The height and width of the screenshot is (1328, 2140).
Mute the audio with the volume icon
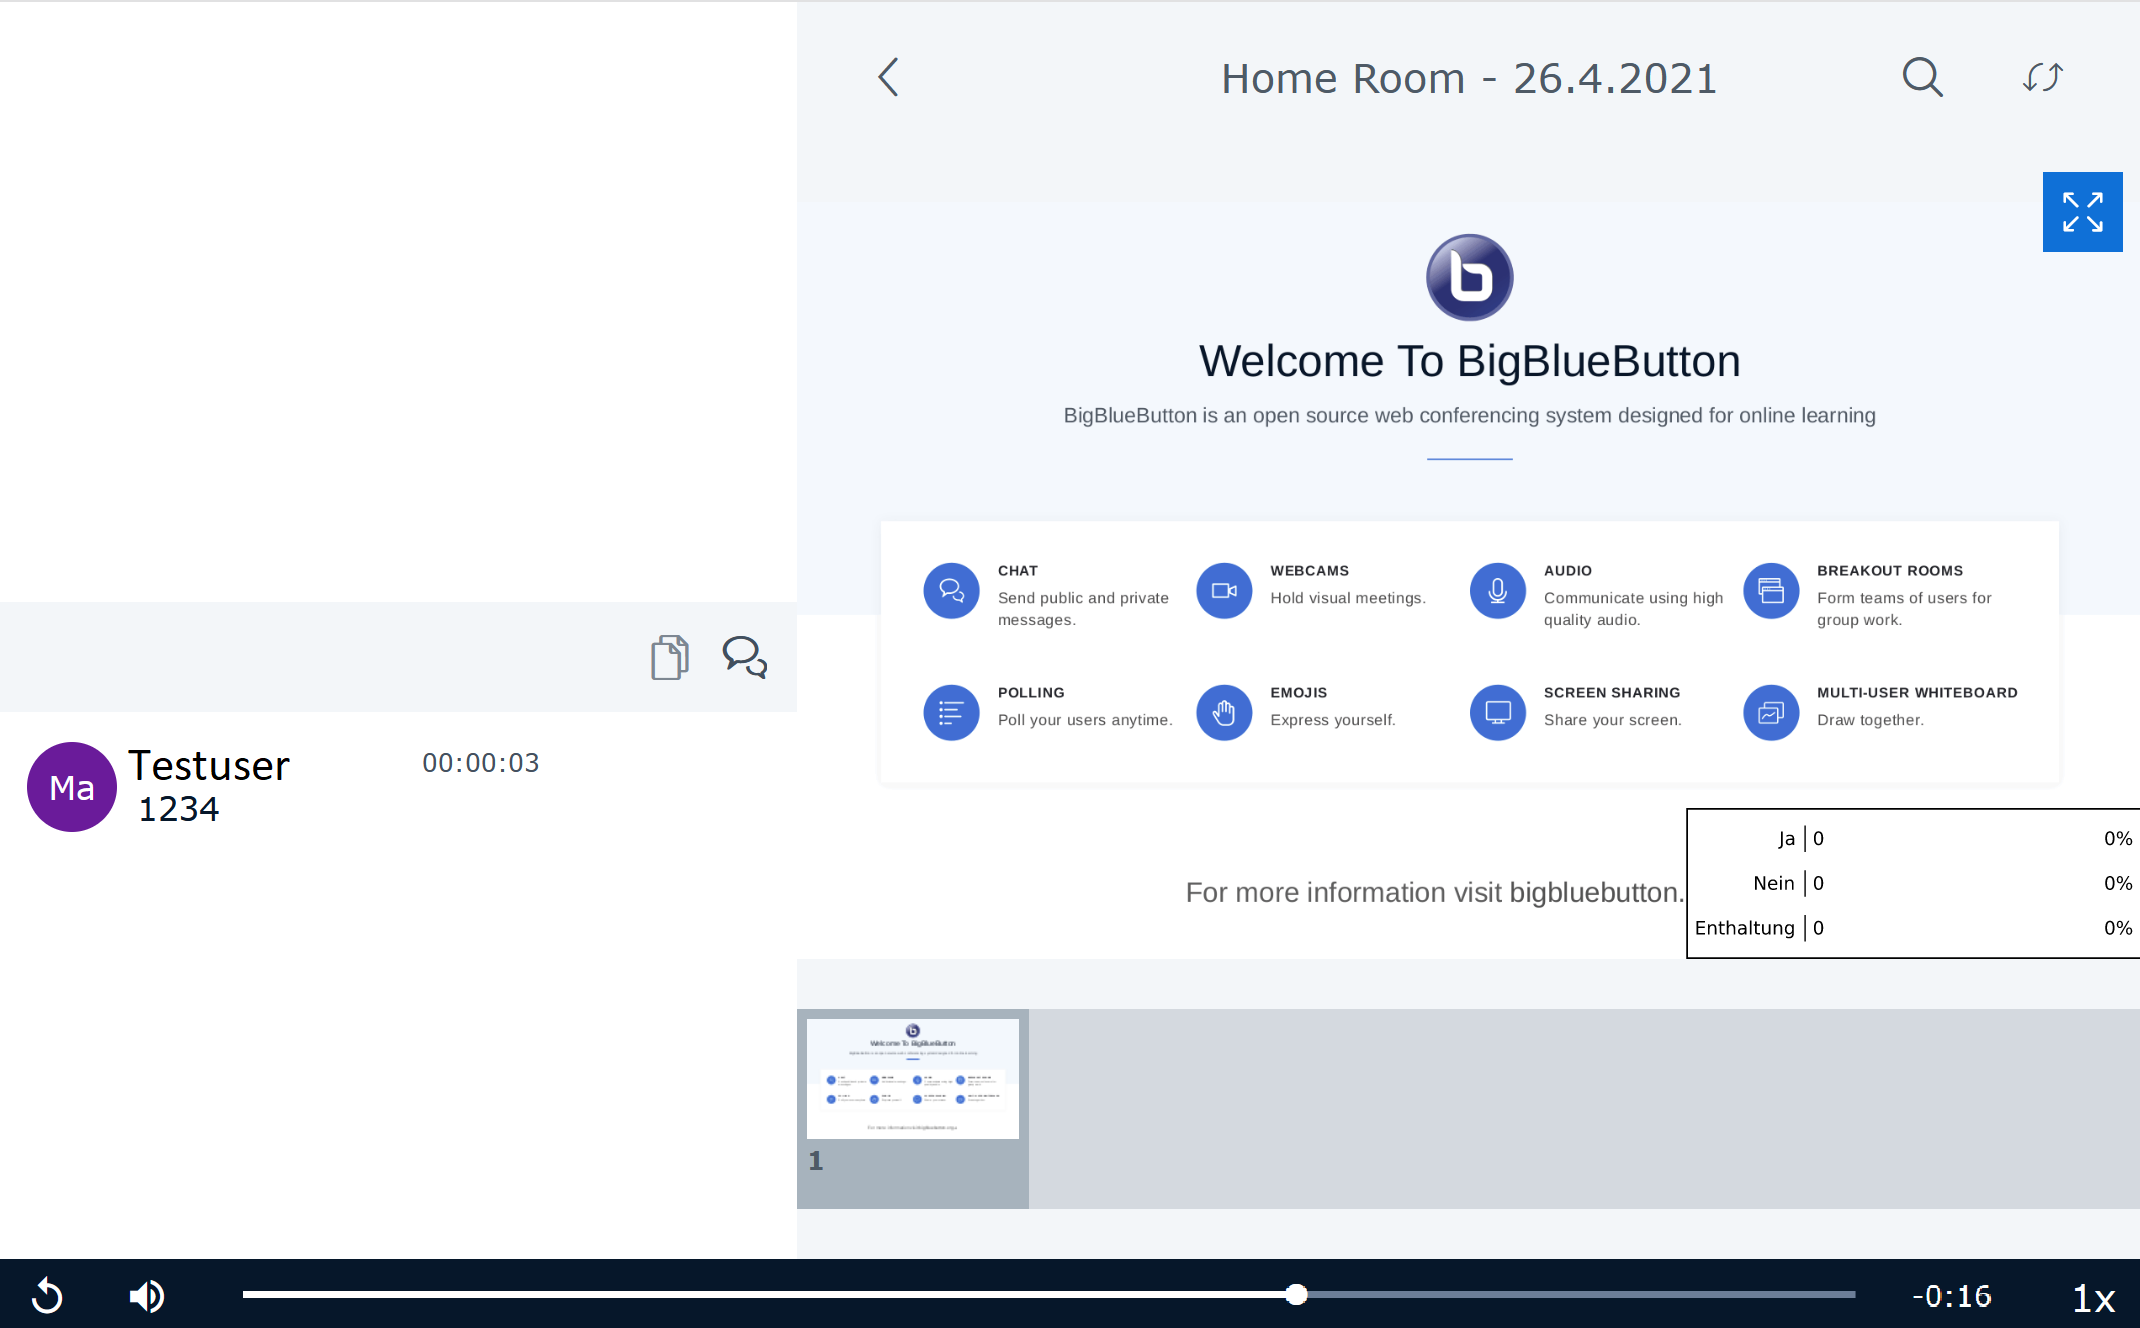pos(146,1295)
